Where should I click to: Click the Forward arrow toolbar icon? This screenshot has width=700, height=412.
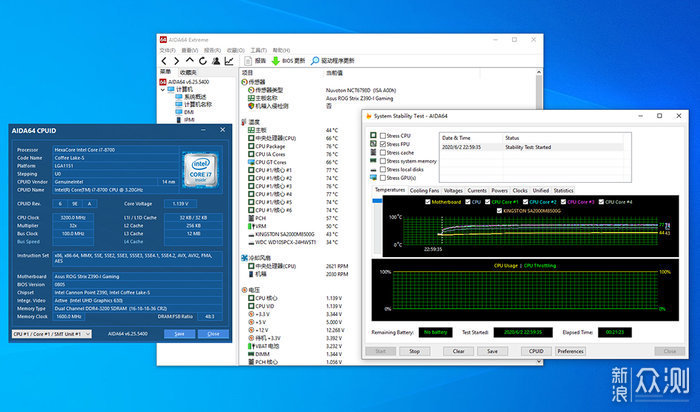pos(177,61)
